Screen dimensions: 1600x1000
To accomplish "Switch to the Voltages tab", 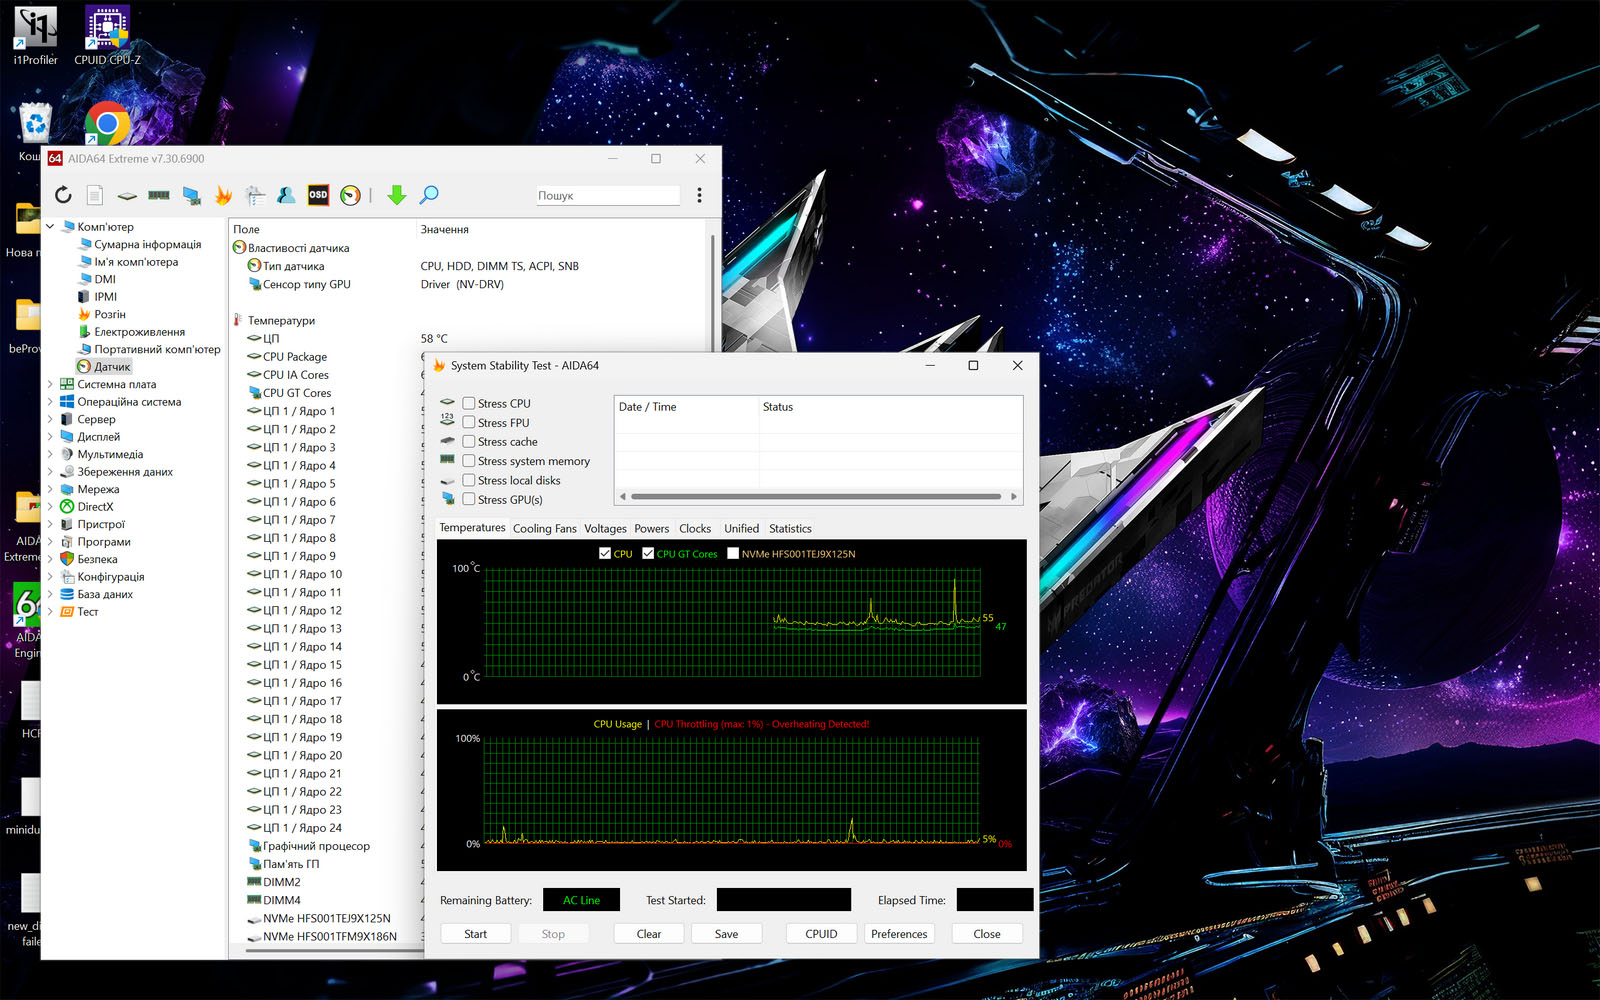I will (605, 529).
